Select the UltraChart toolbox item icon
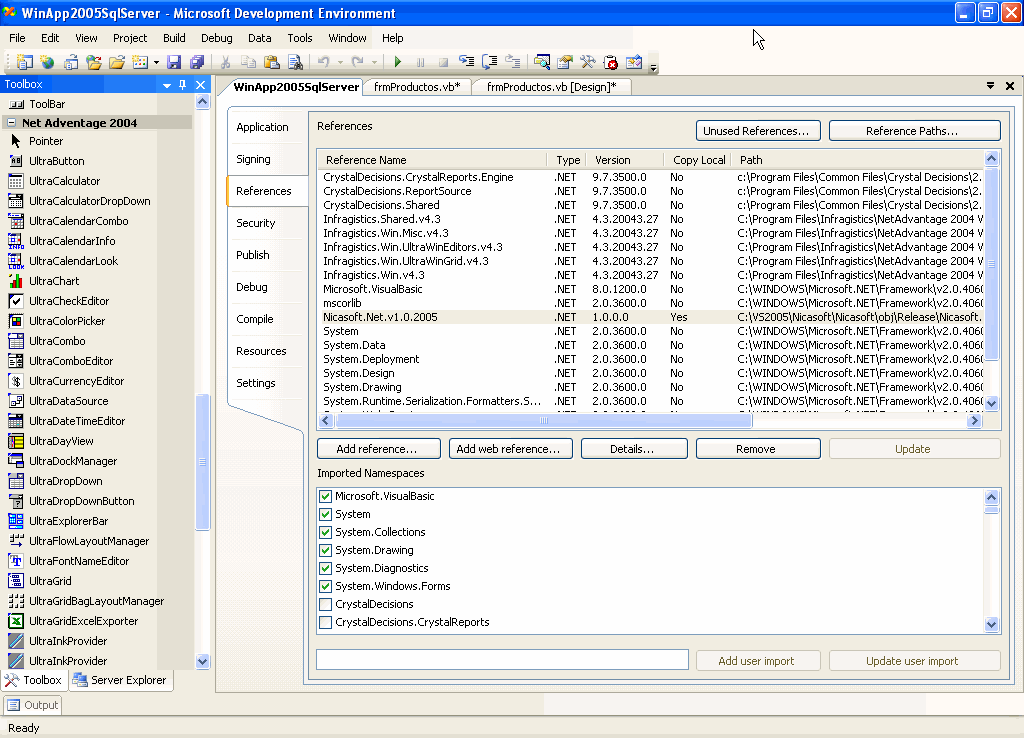Viewport: 1024px width, 738px height. coord(16,281)
